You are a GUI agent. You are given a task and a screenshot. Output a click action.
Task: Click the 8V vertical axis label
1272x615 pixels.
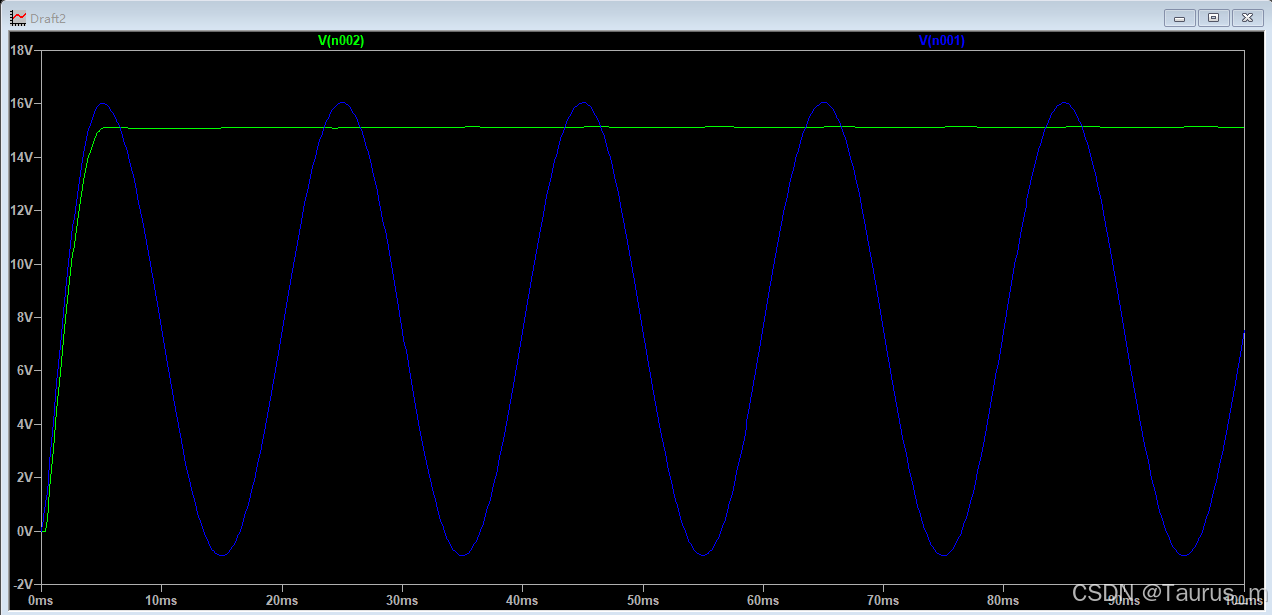[x=25, y=317]
